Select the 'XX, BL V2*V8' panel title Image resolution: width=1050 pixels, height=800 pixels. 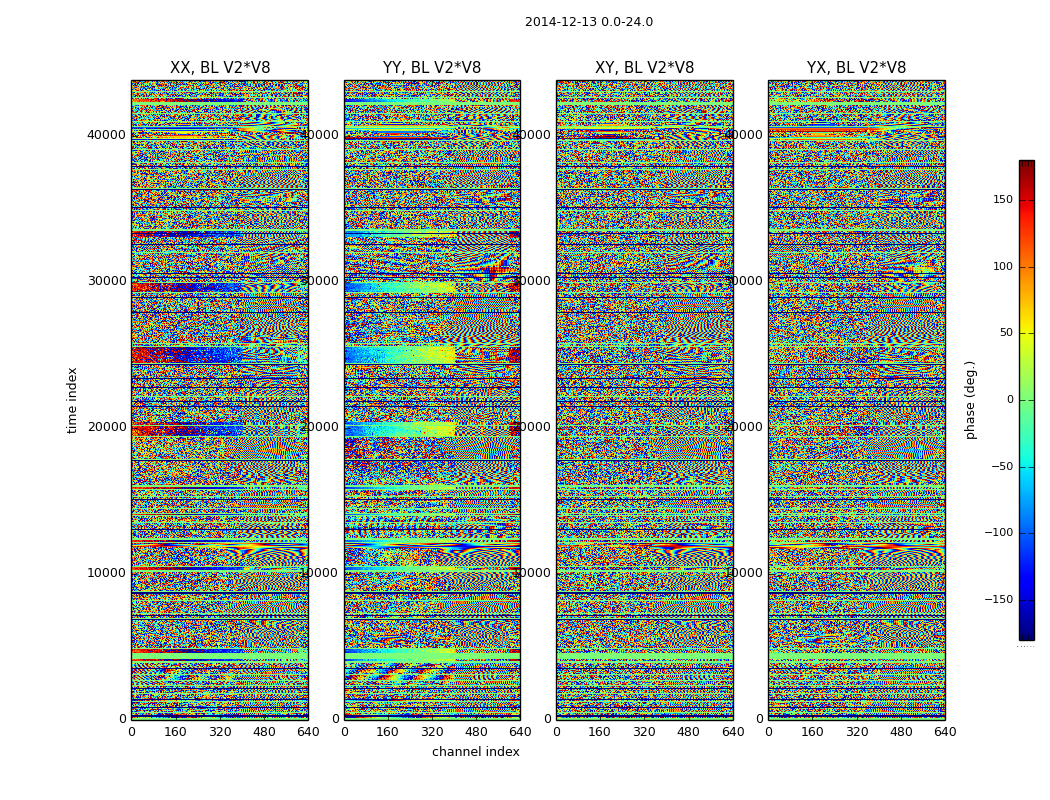pyautogui.click(x=220, y=68)
